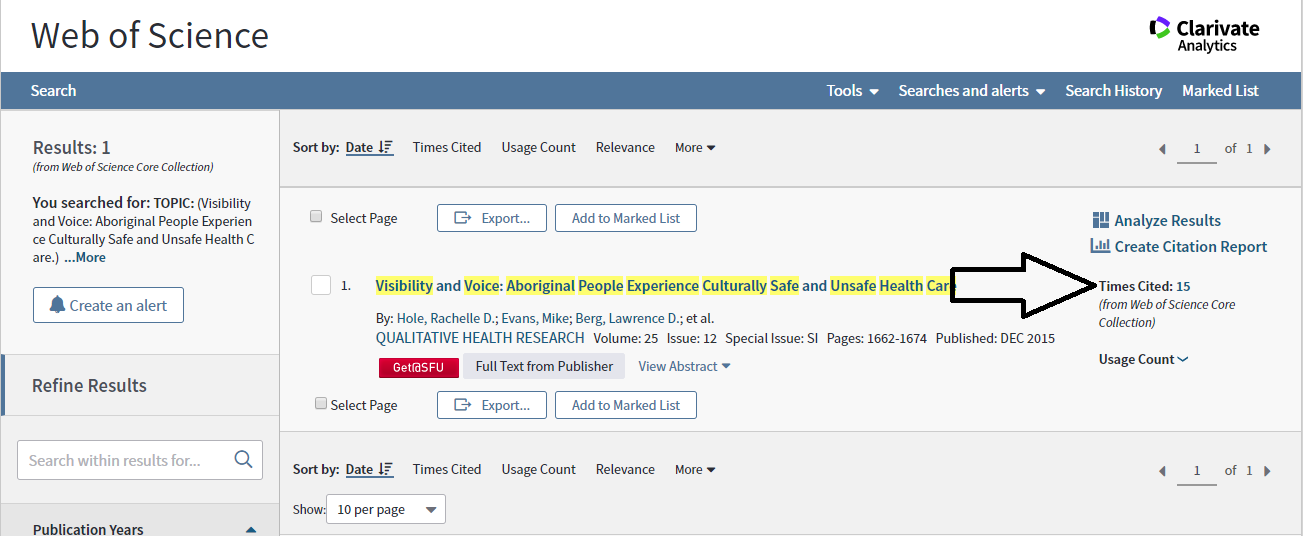Expand the top More sort options
Screen dimensions: 1303x536
[x=695, y=147]
